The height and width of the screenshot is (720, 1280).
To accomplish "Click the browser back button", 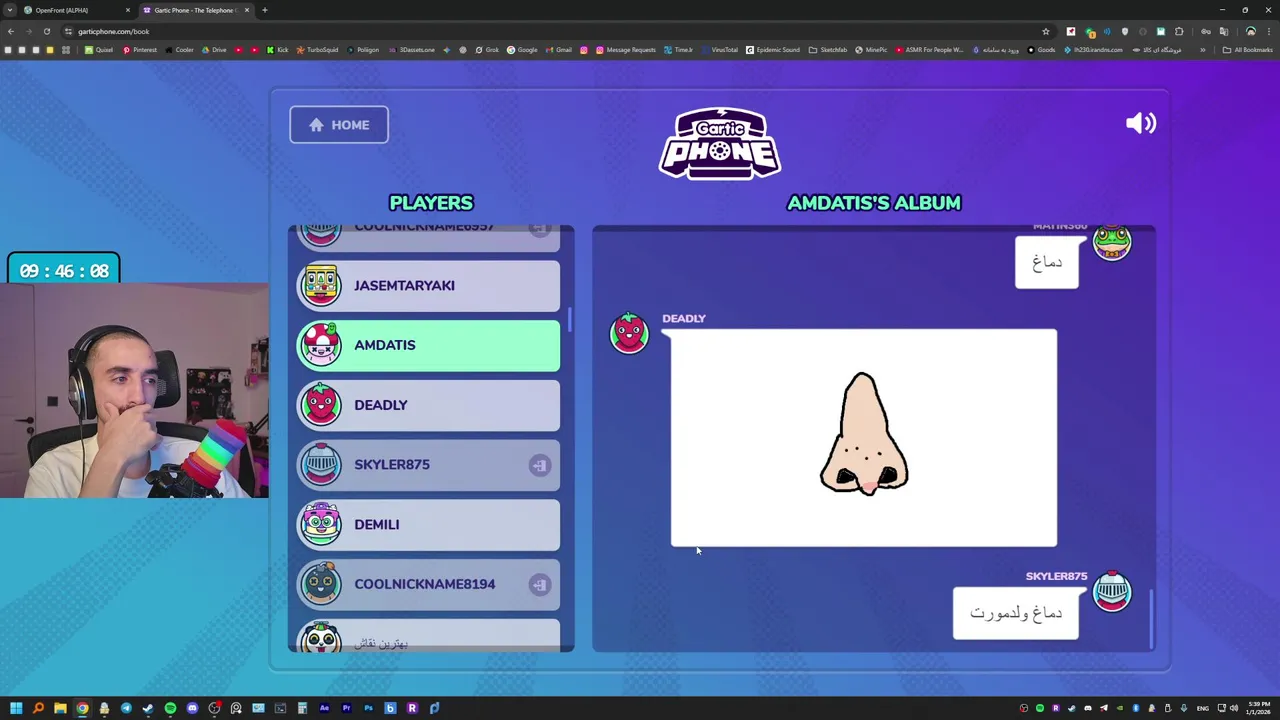I will 11,31.
